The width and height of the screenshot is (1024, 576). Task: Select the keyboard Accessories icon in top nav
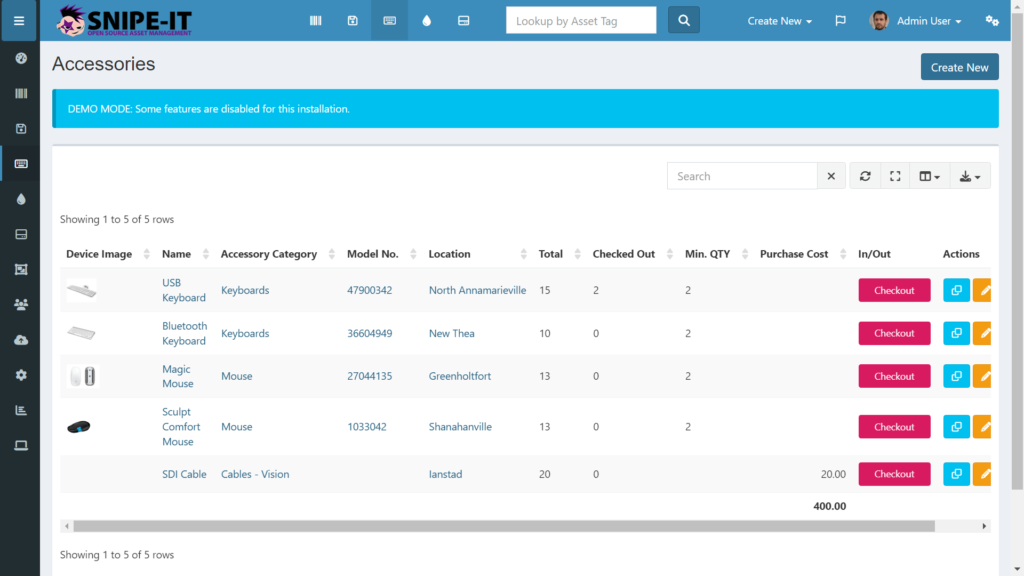pyautogui.click(x=389, y=20)
